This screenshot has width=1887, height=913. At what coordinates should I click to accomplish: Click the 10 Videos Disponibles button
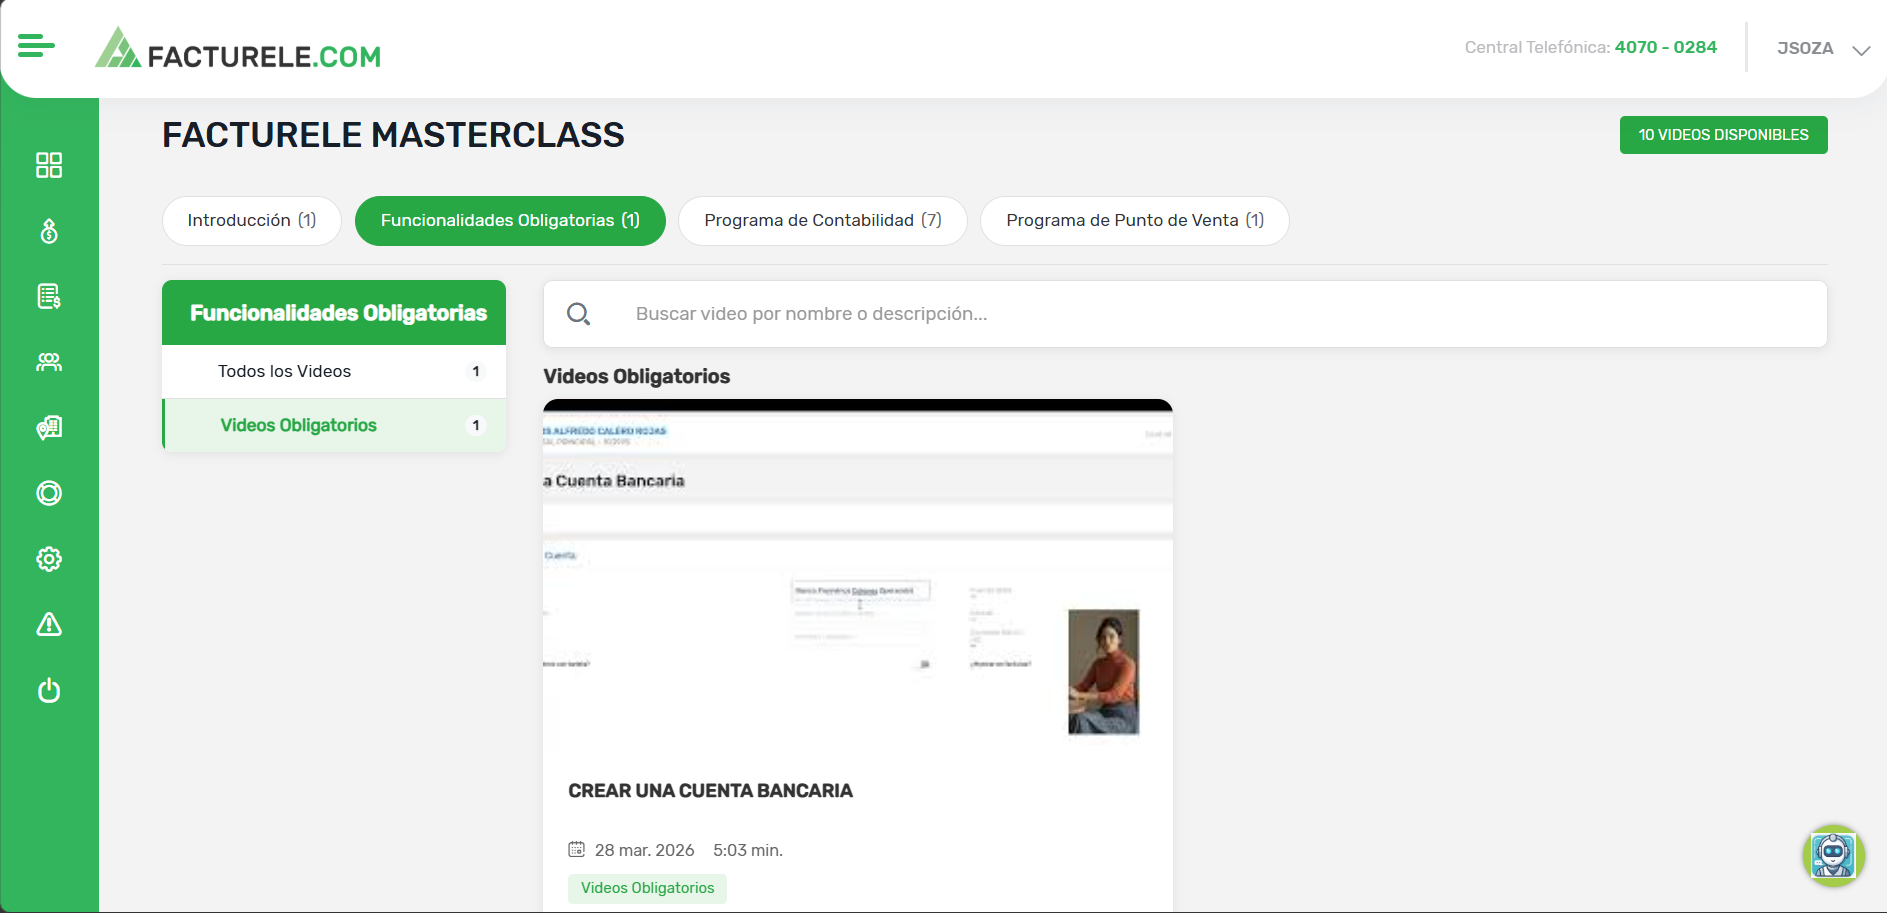point(1723,135)
